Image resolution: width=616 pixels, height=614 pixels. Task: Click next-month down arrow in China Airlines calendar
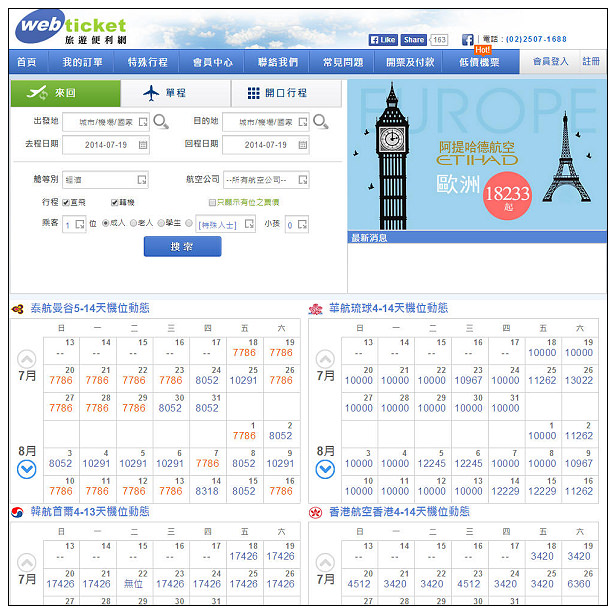(325, 469)
